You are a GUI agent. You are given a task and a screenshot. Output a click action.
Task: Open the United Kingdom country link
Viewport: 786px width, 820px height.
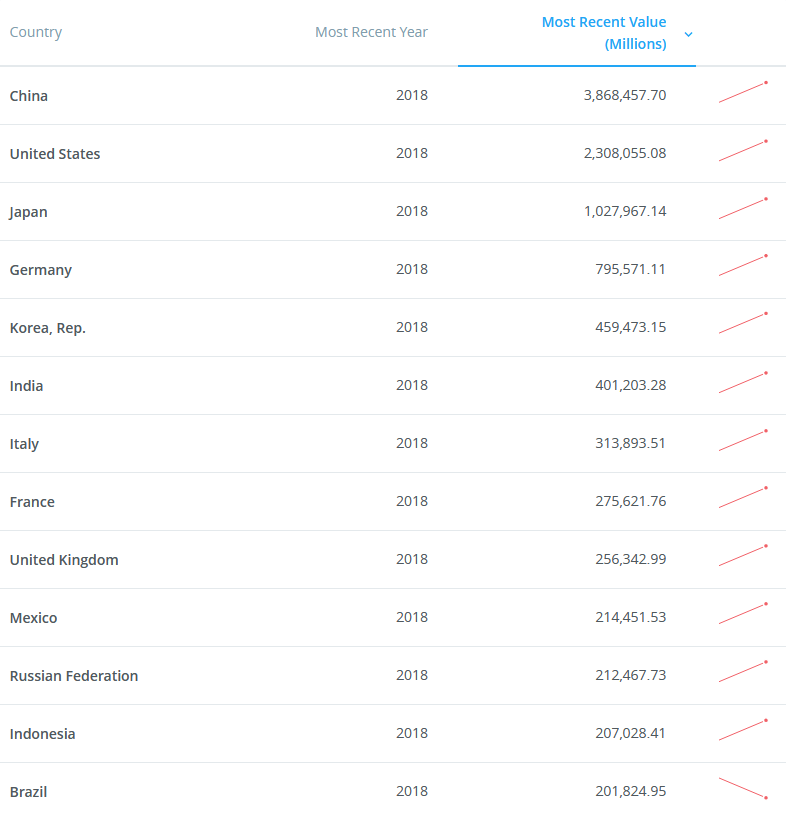pos(64,560)
